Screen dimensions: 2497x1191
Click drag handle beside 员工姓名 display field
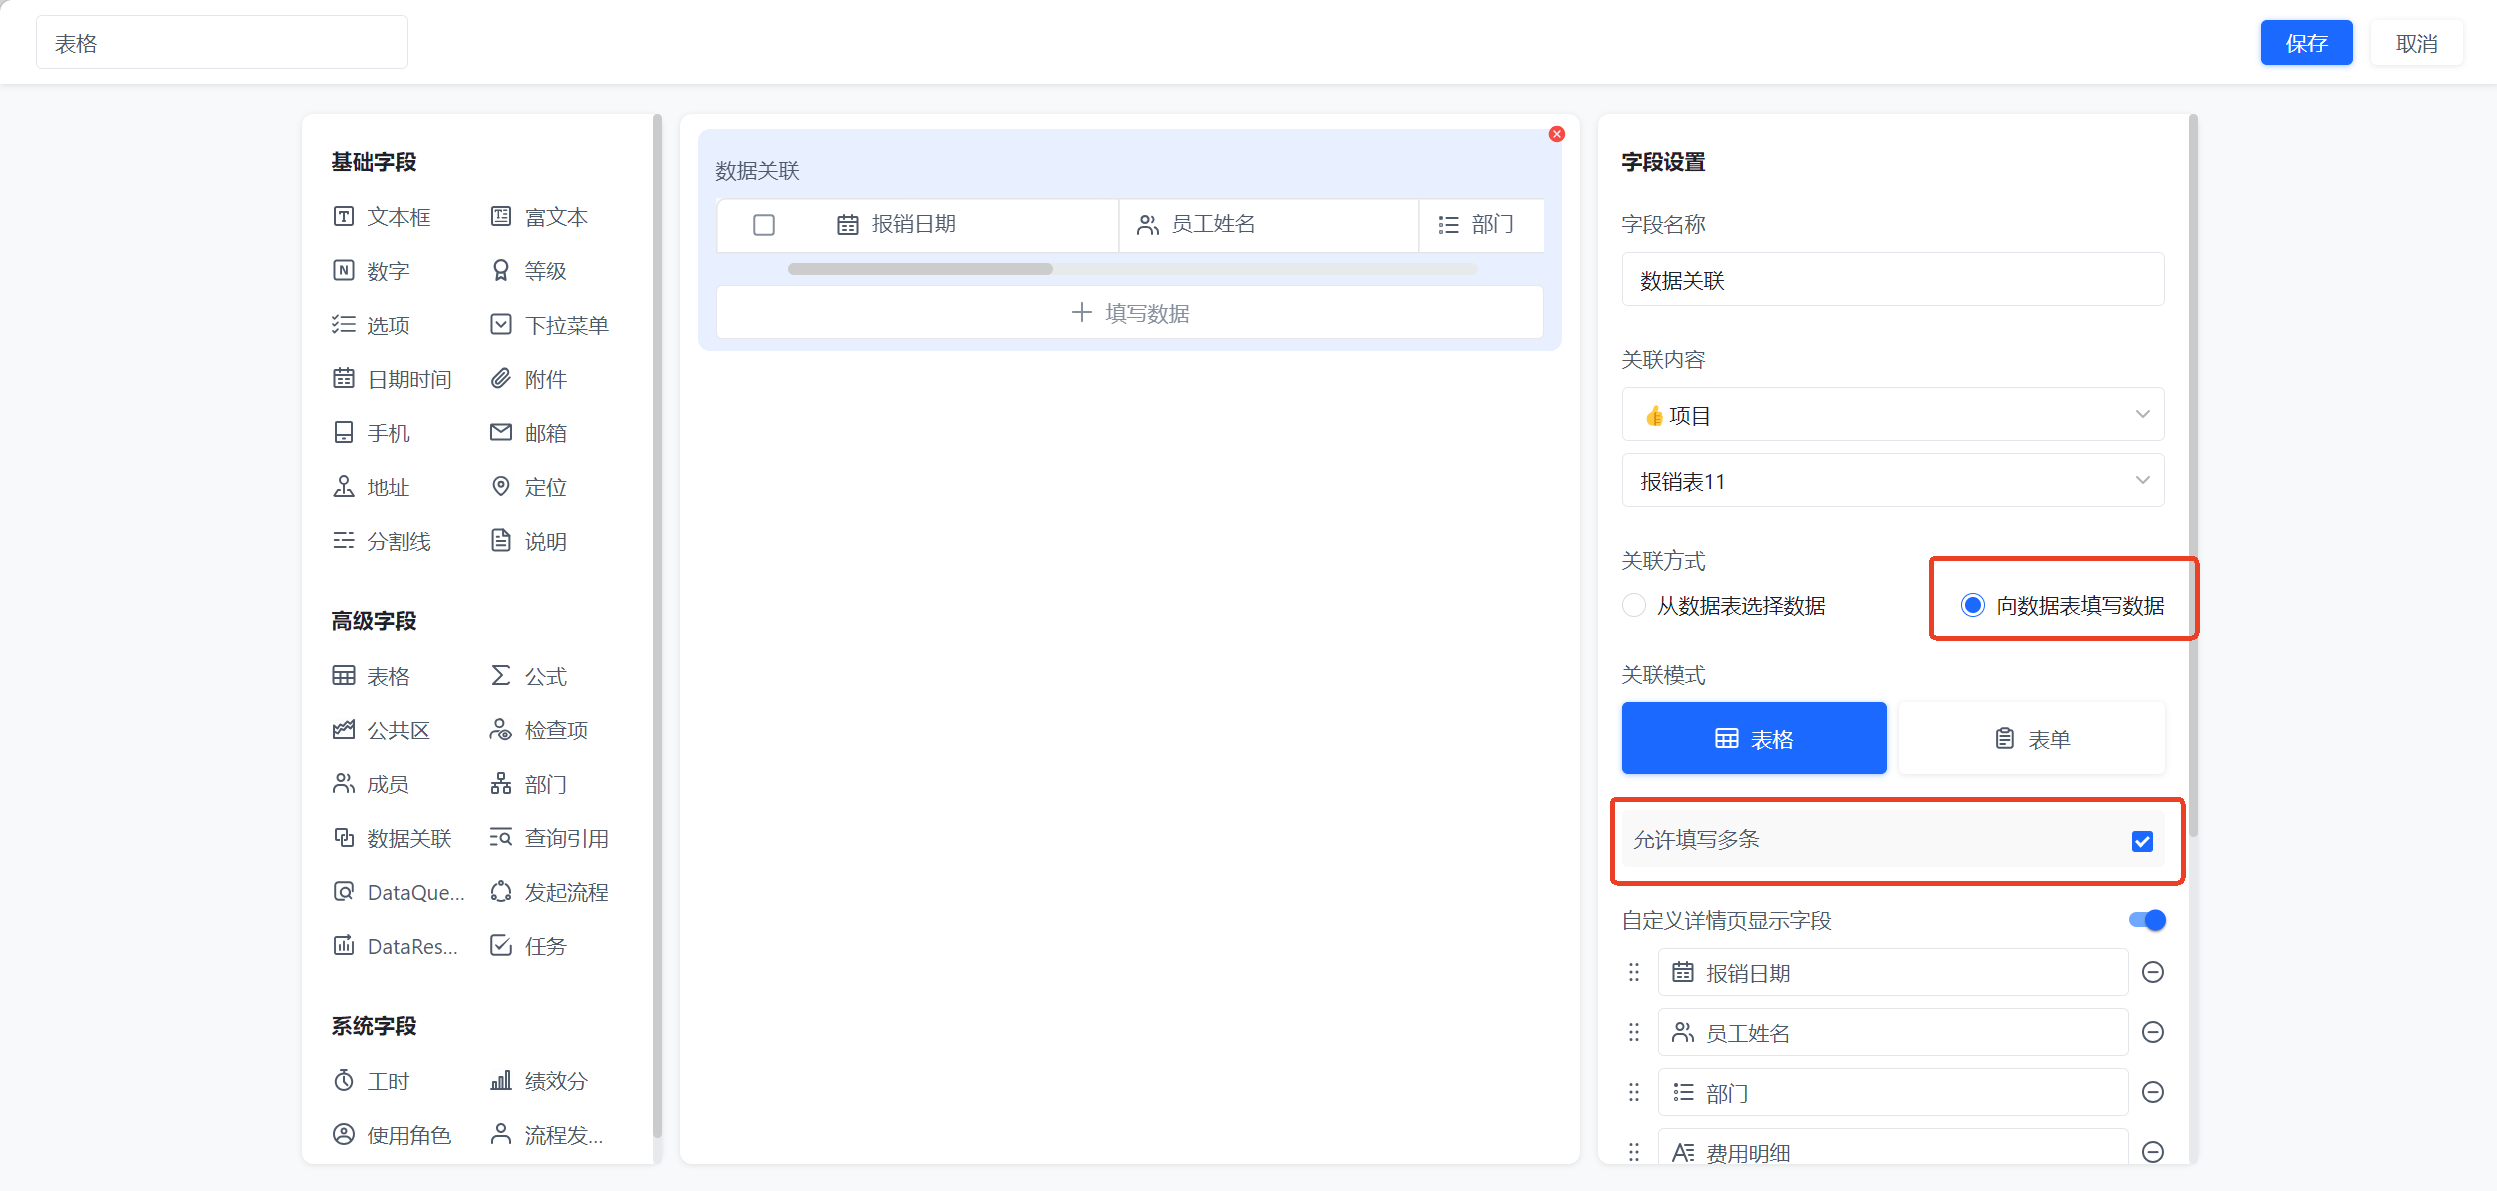tap(1634, 1032)
